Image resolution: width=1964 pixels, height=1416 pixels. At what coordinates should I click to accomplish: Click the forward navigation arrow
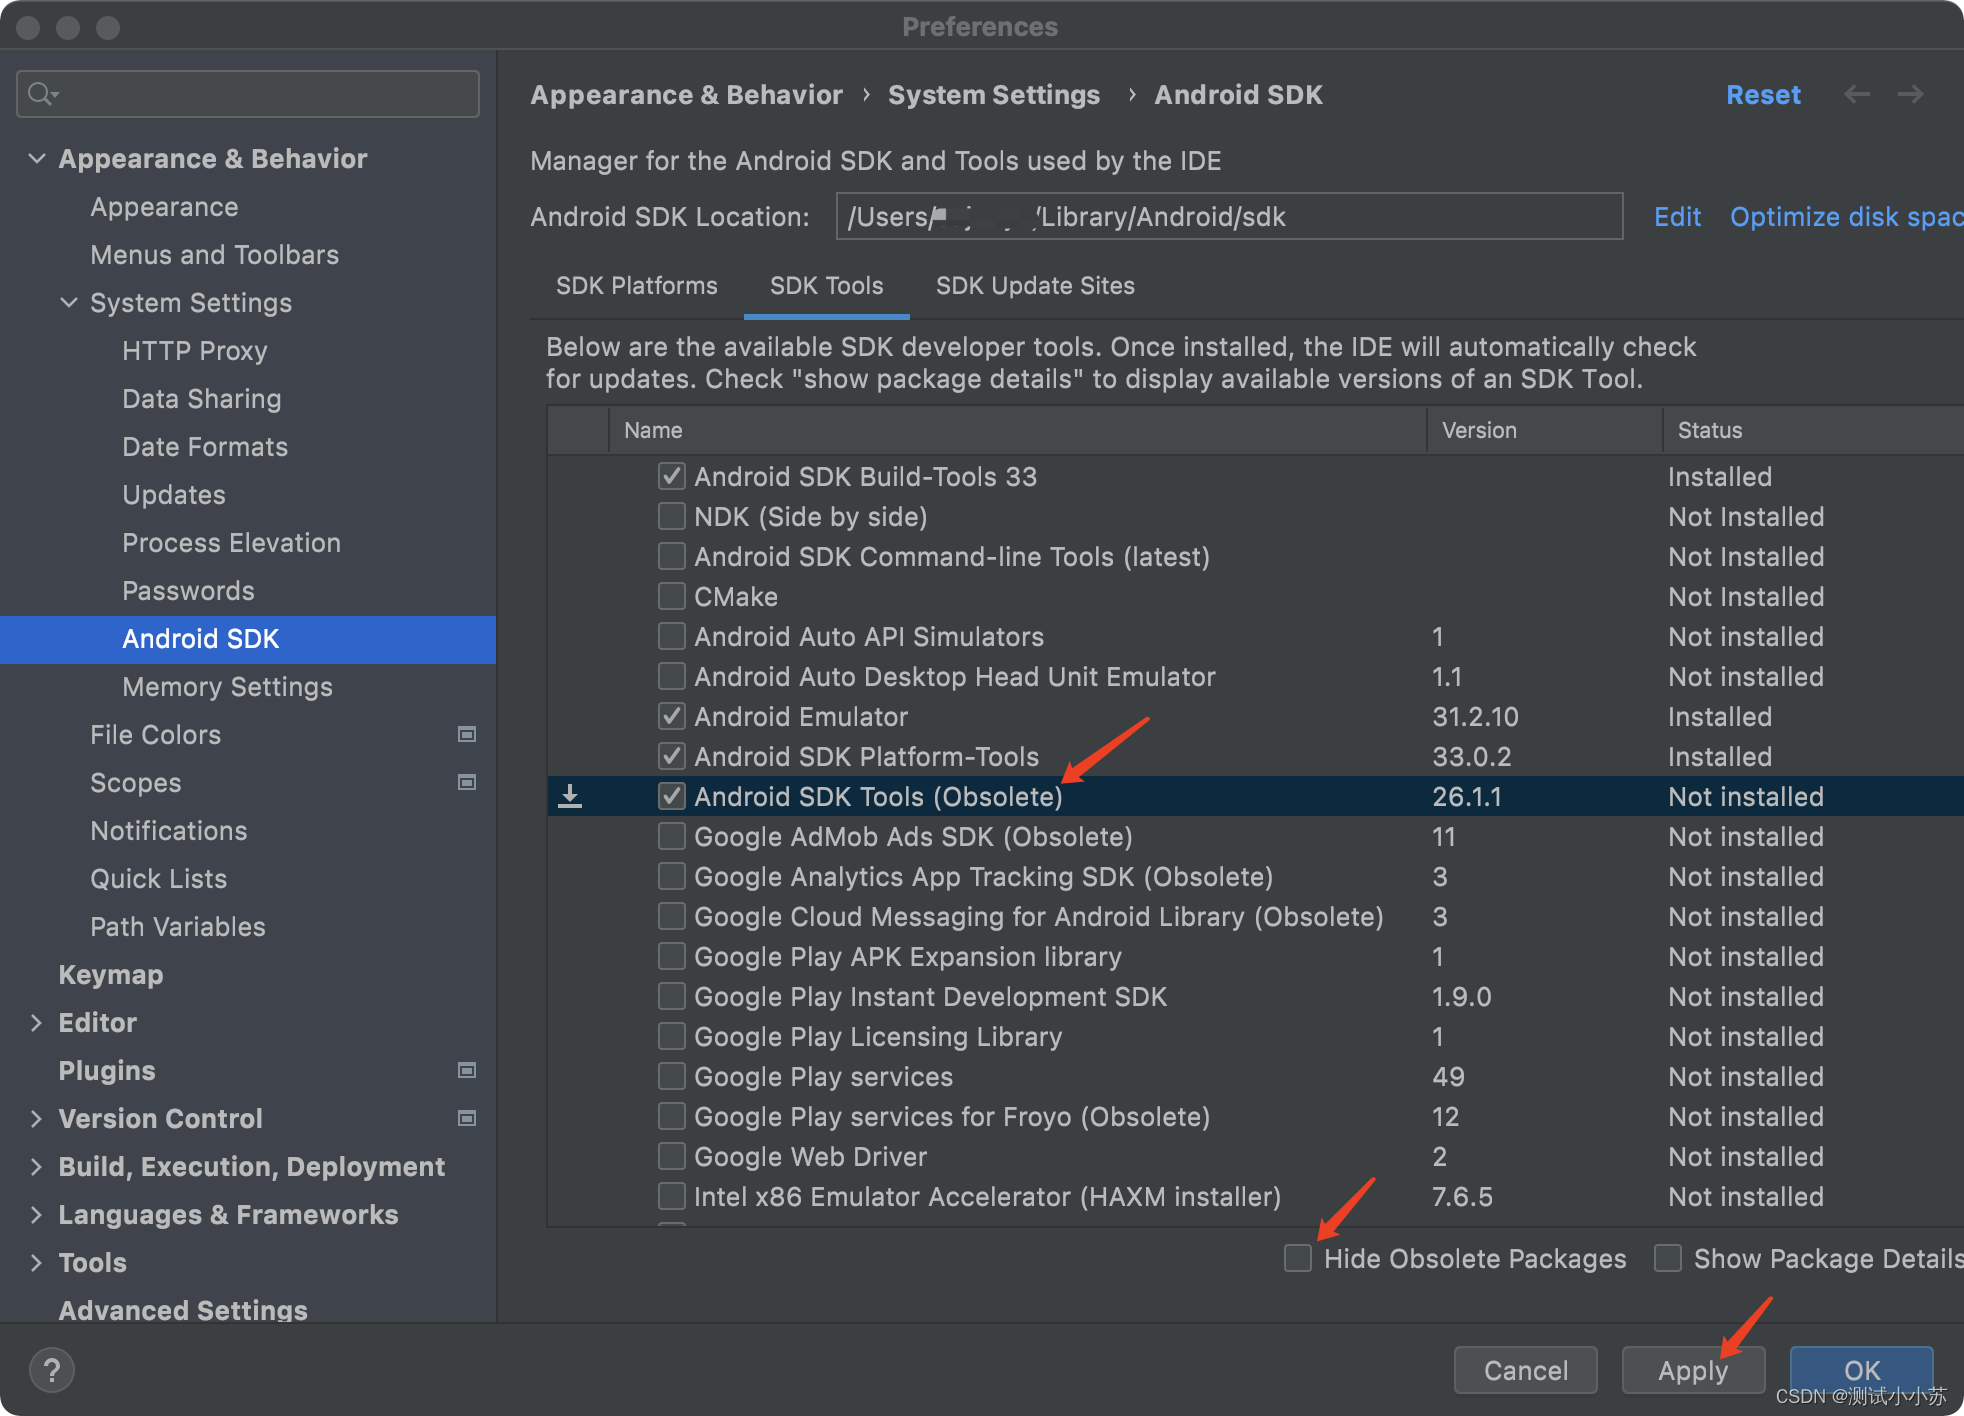[x=1911, y=94]
